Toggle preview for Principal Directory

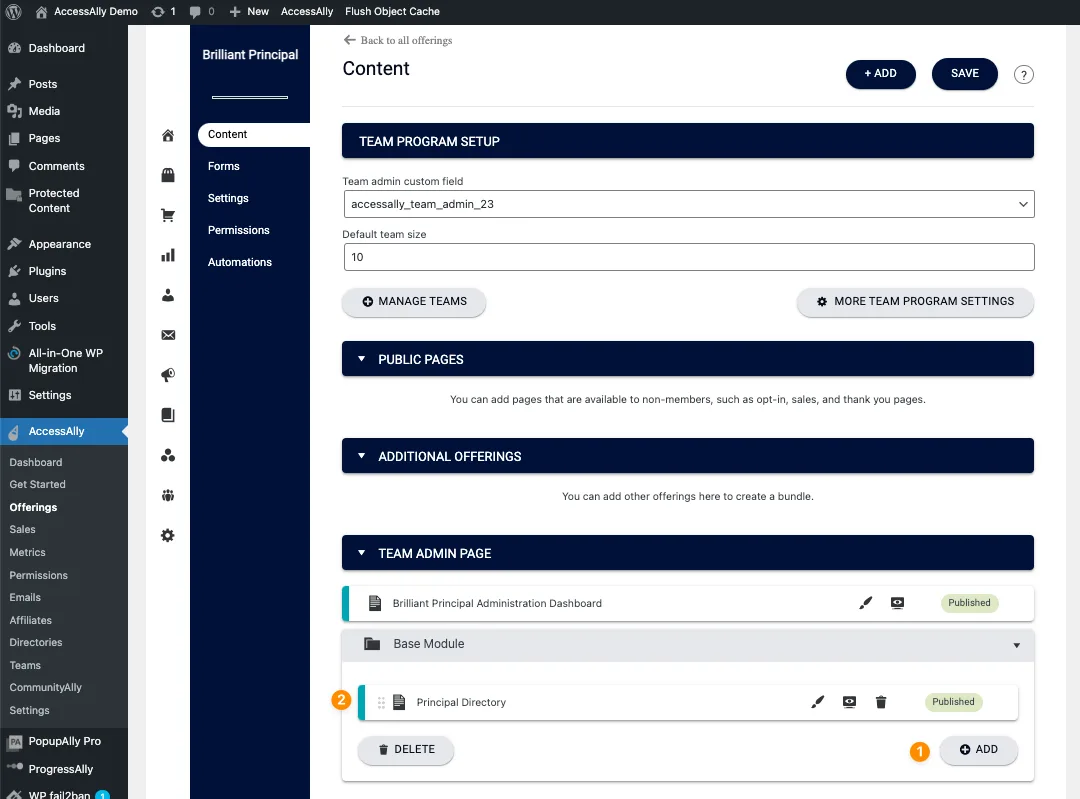849,701
